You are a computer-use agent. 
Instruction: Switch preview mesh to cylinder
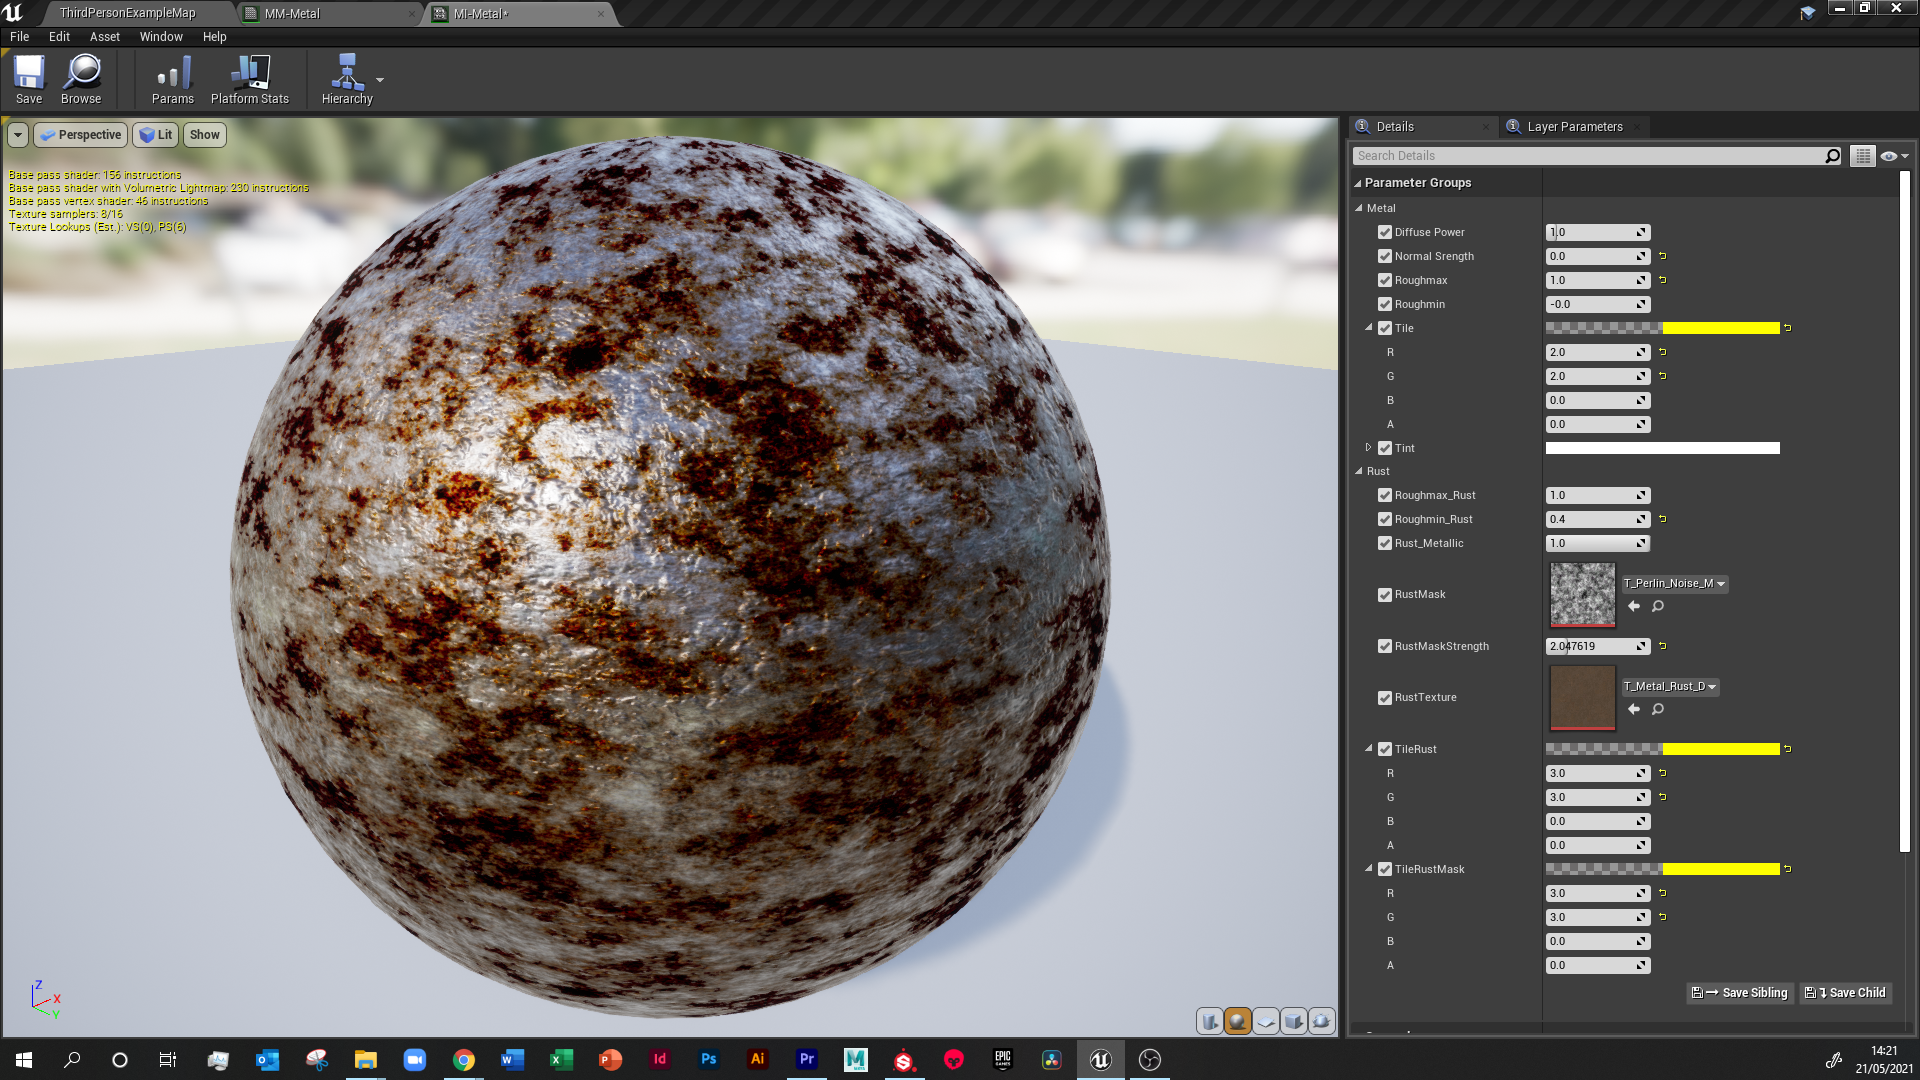(1209, 1021)
